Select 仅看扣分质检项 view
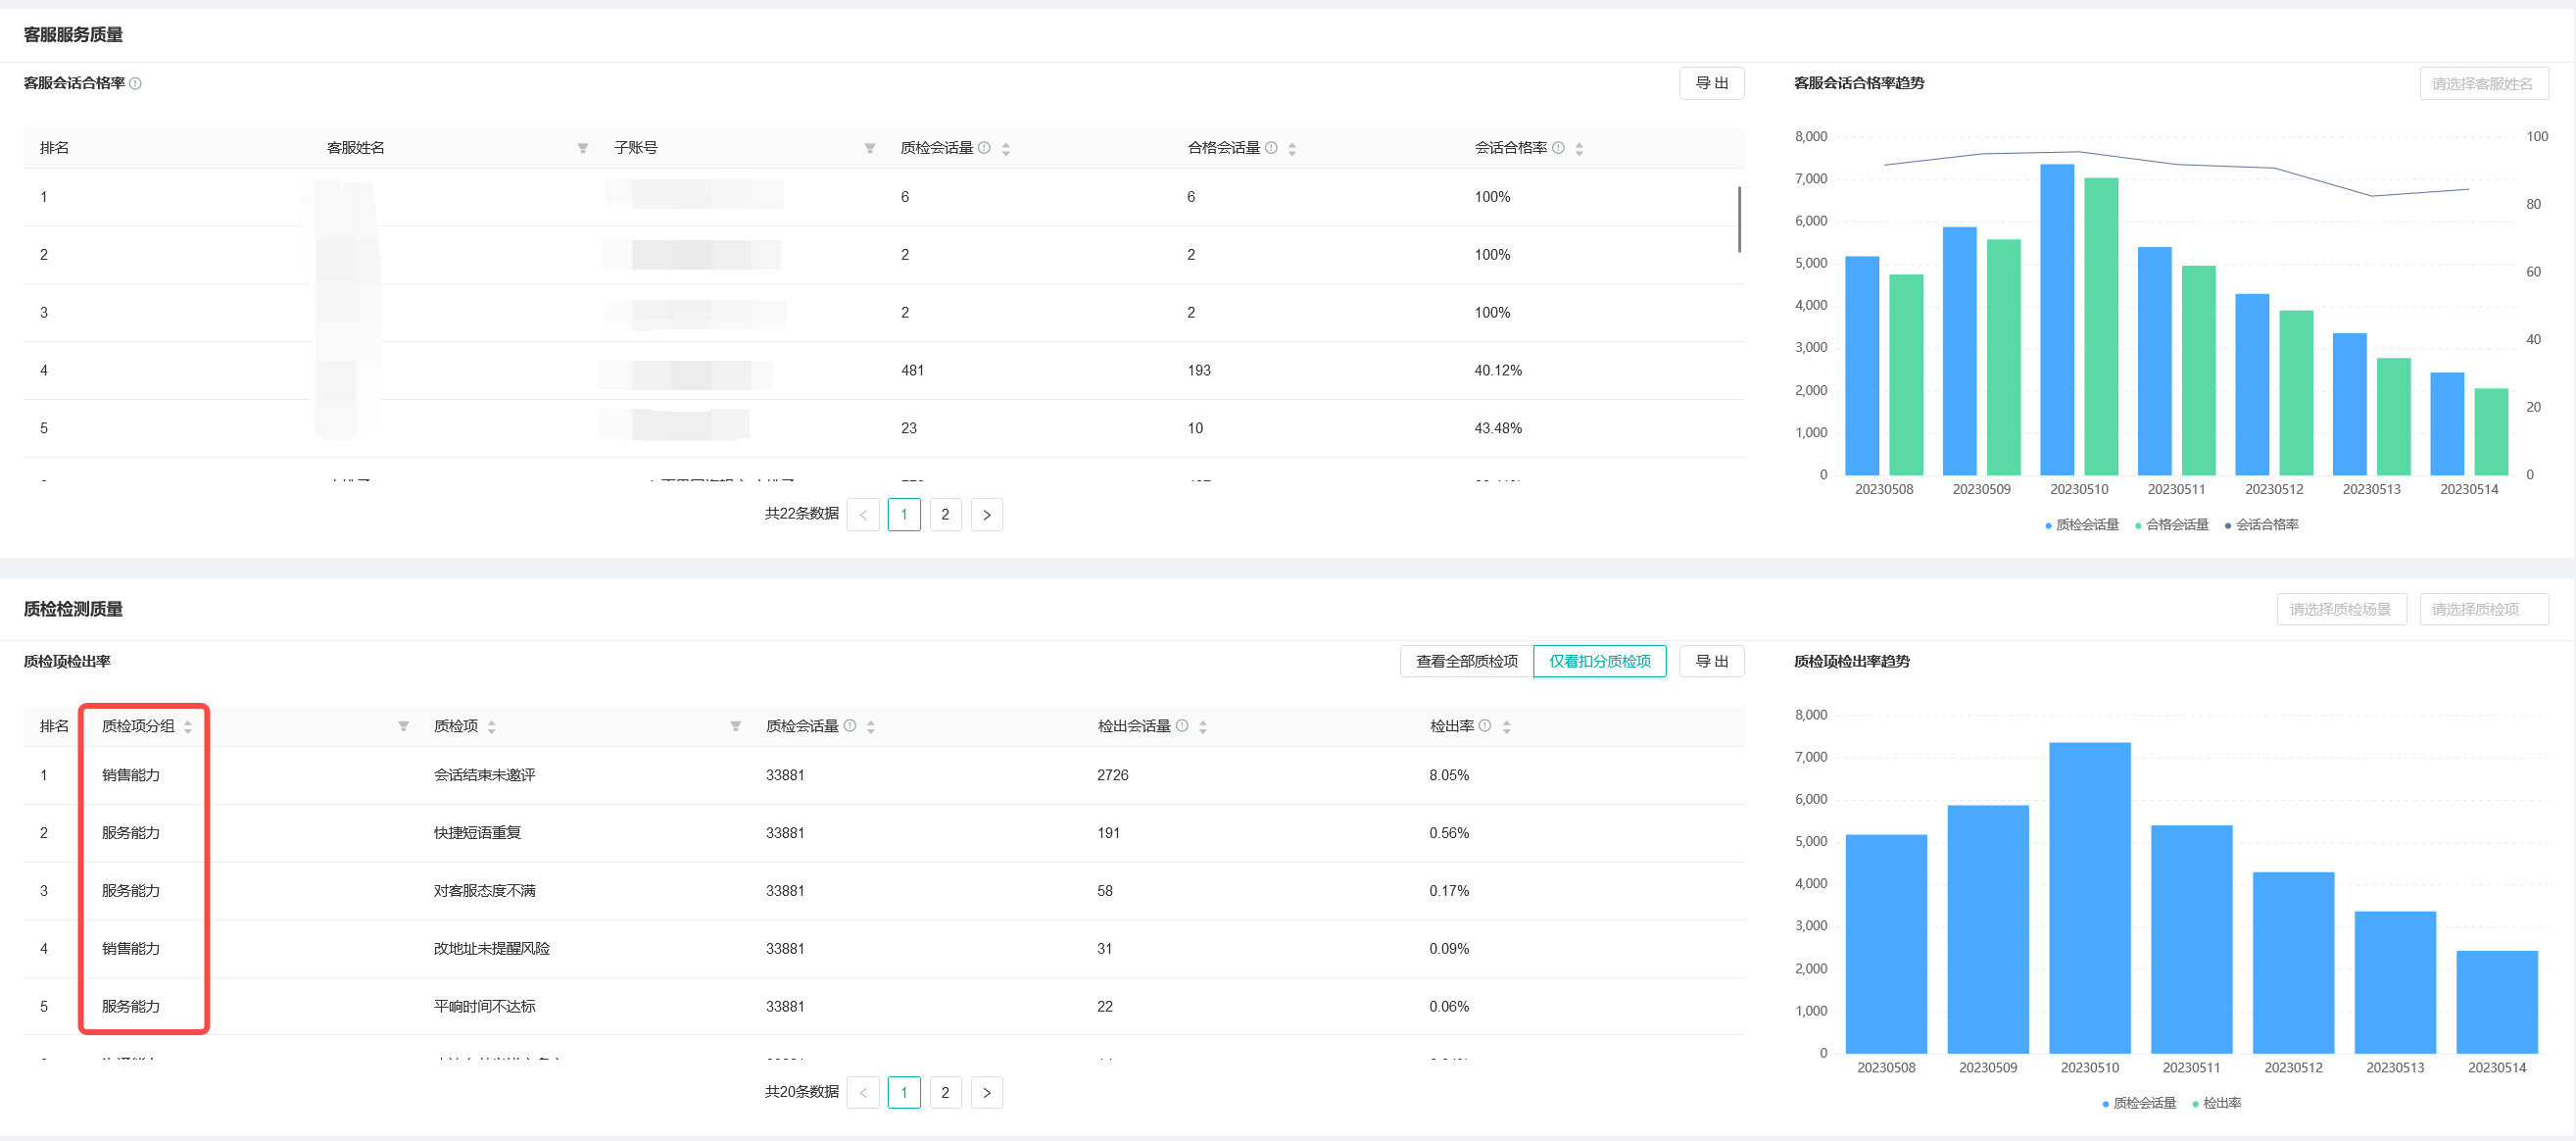The height and width of the screenshot is (1141, 2576). [1600, 662]
